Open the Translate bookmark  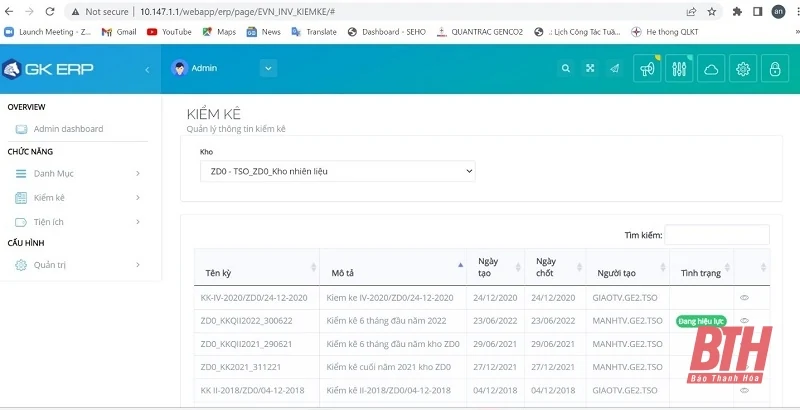[314, 32]
